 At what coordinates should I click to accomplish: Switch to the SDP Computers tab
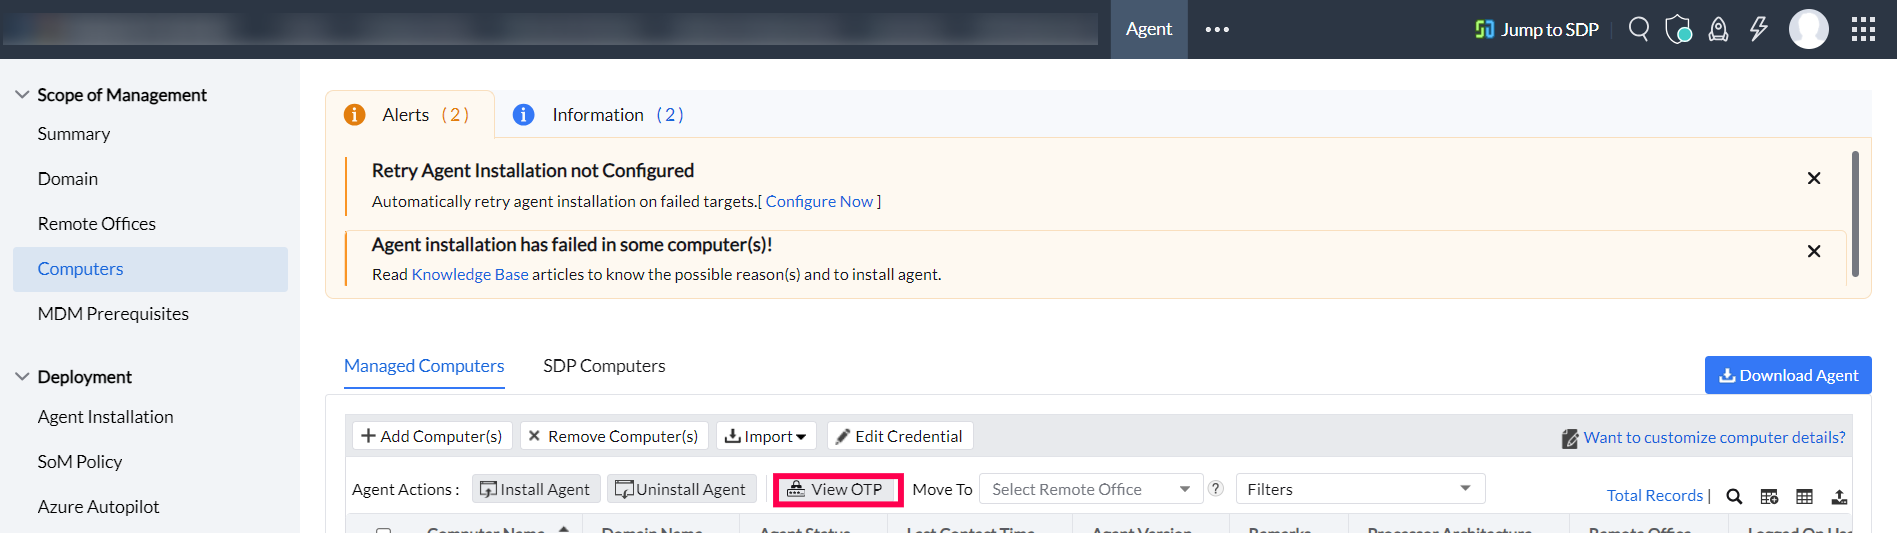[x=604, y=366]
